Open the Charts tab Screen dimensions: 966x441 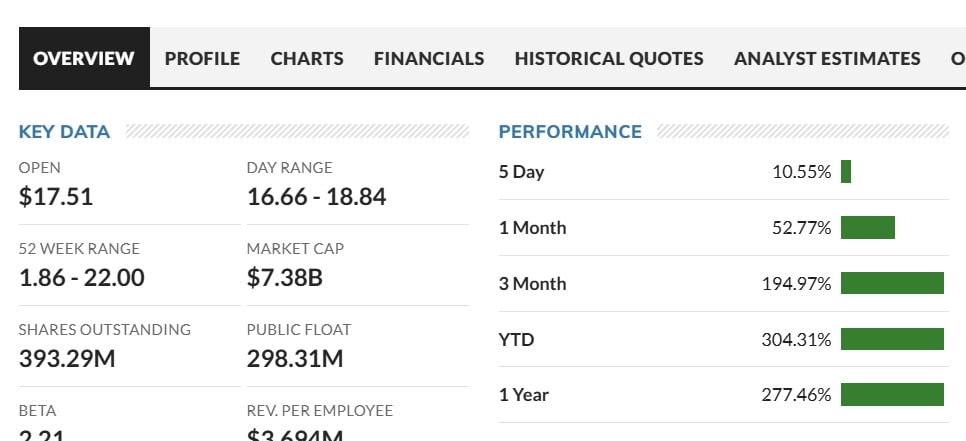tap(307, 58)
